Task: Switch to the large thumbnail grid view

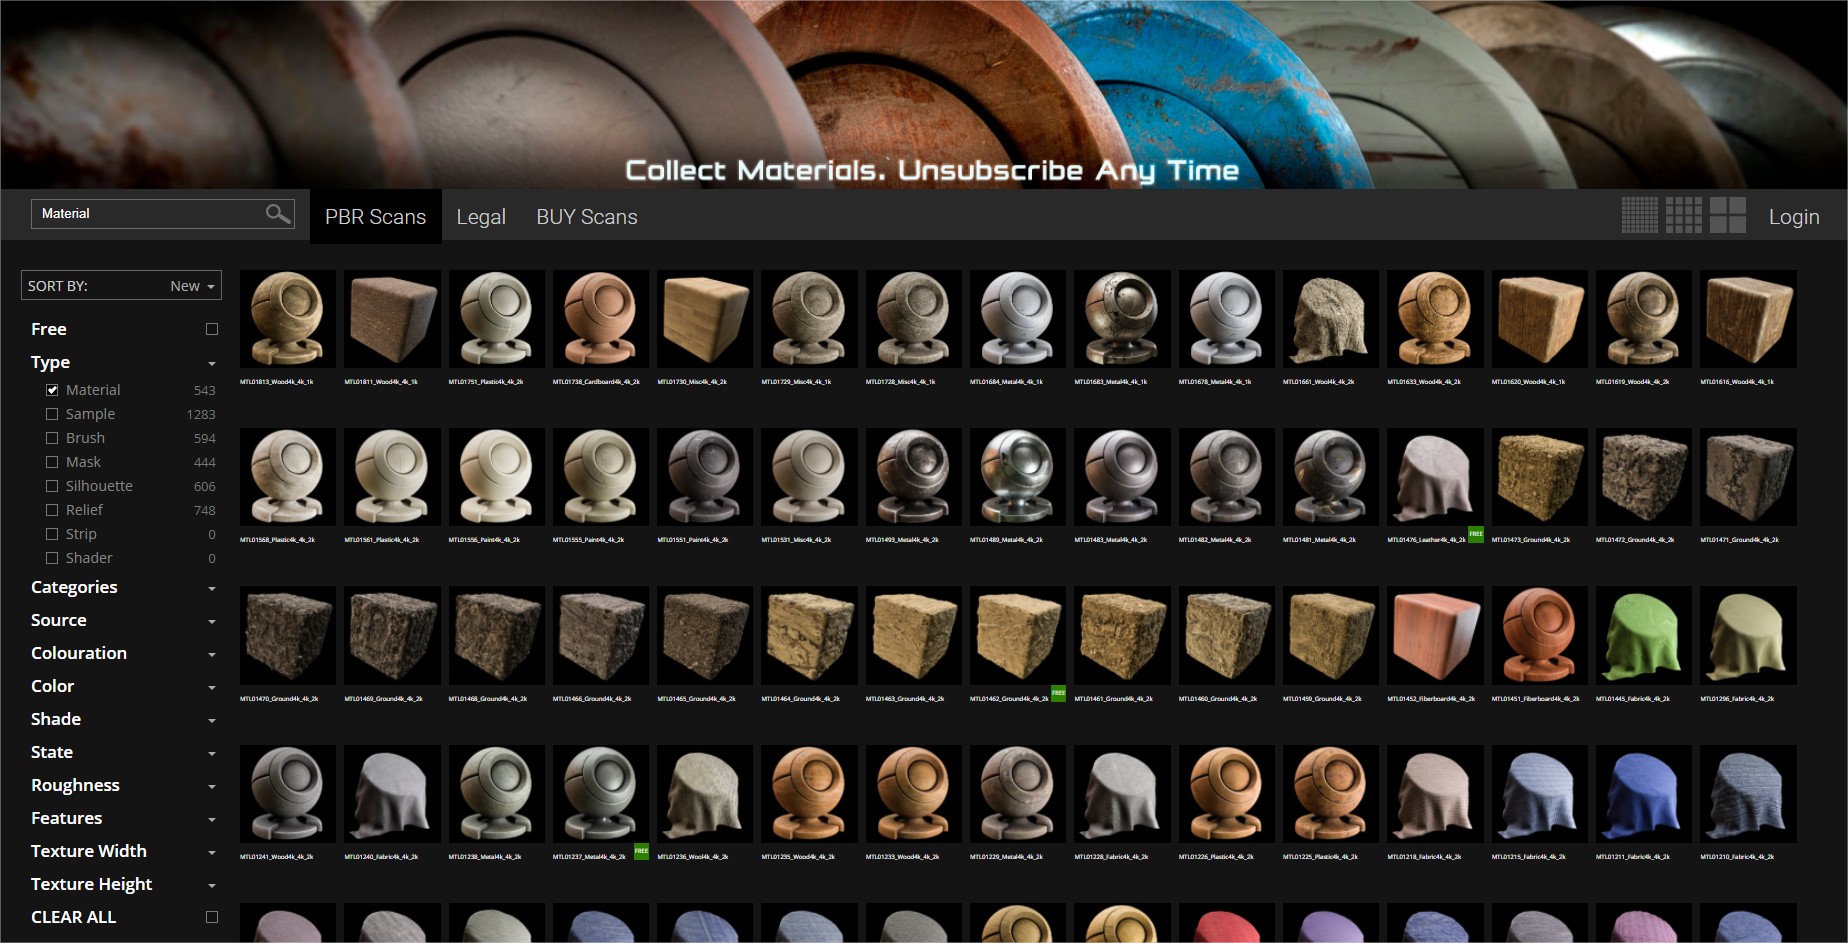Action: pyautogui.click(x=1727, y=215)
